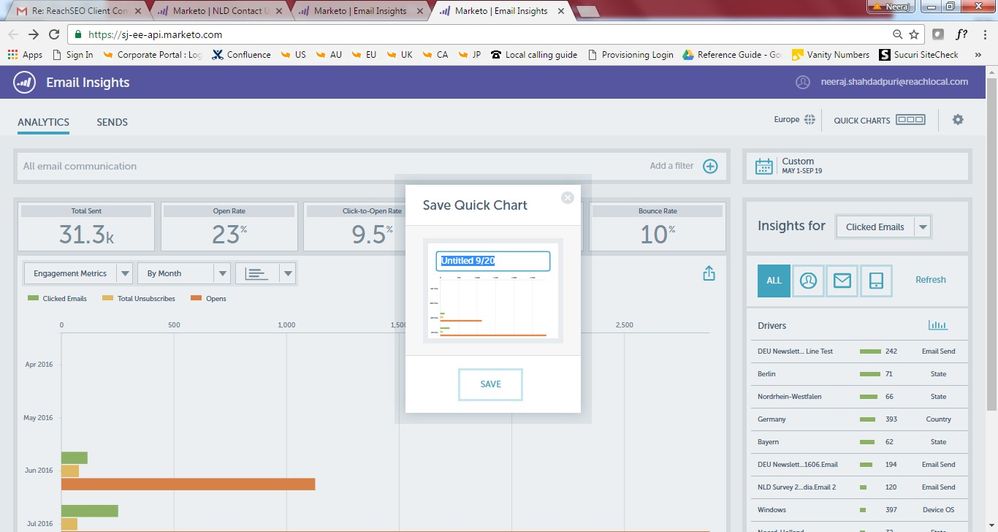Switch to the SENDS tab
998x532 pixels.
coord(112,122)
